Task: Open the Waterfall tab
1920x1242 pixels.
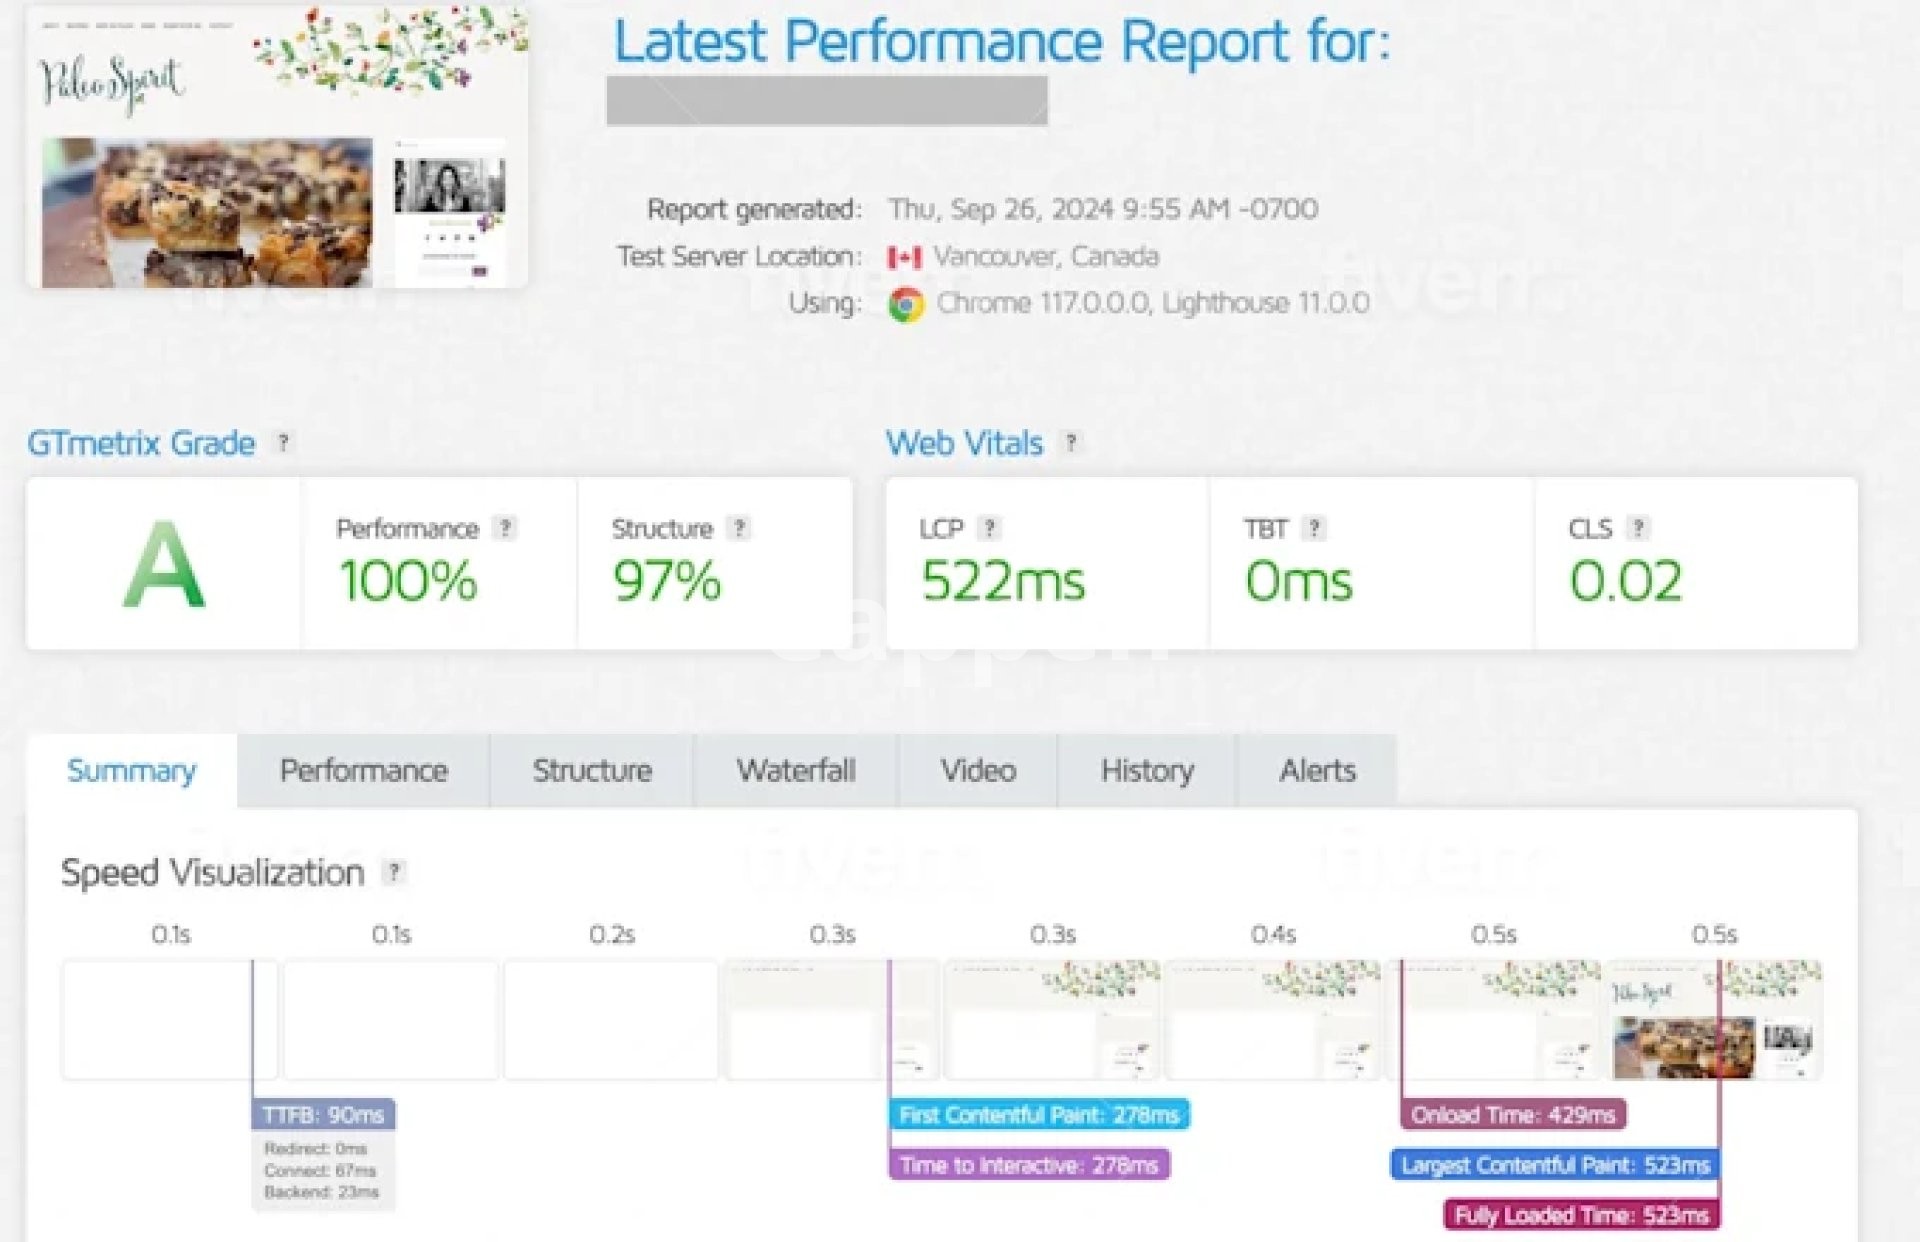Action: (x=795, y=771)
